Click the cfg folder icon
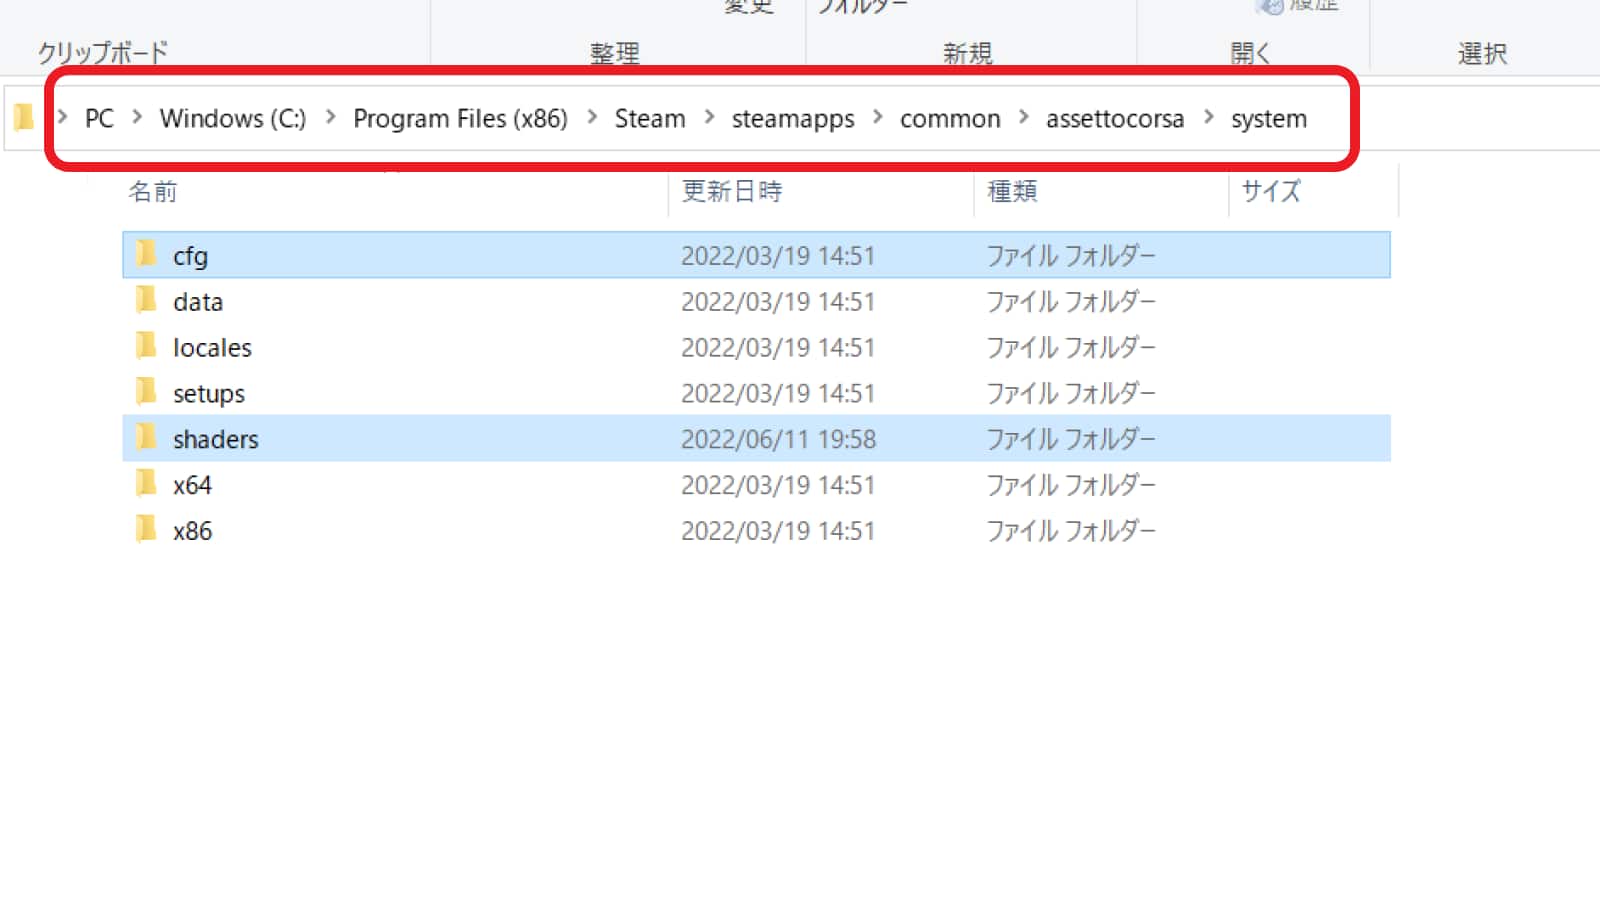1600x900 pixels. point(146,254)
